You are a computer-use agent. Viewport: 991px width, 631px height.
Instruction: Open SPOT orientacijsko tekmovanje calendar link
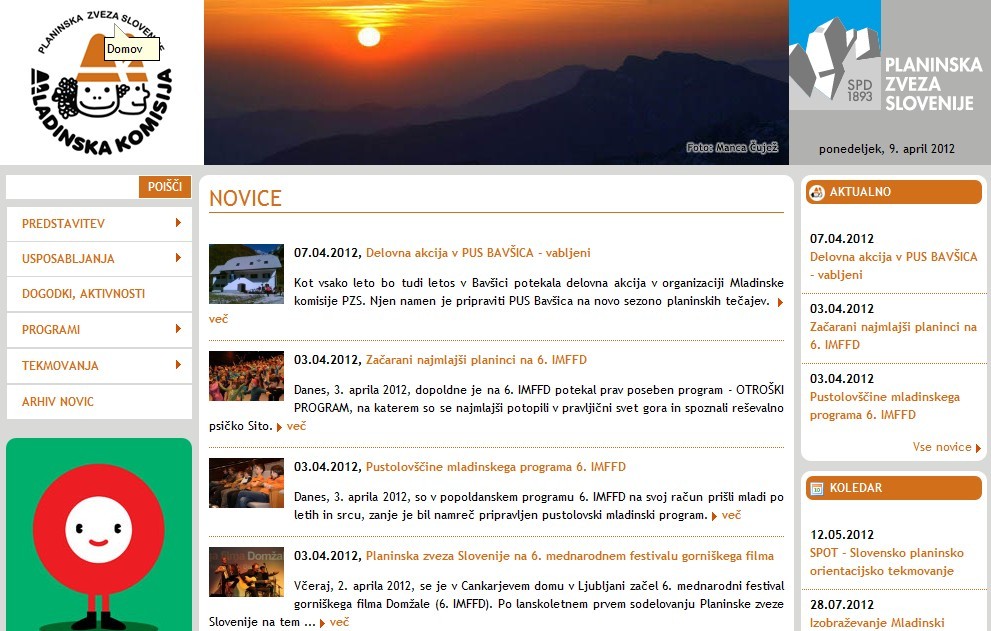pos(886,562)
